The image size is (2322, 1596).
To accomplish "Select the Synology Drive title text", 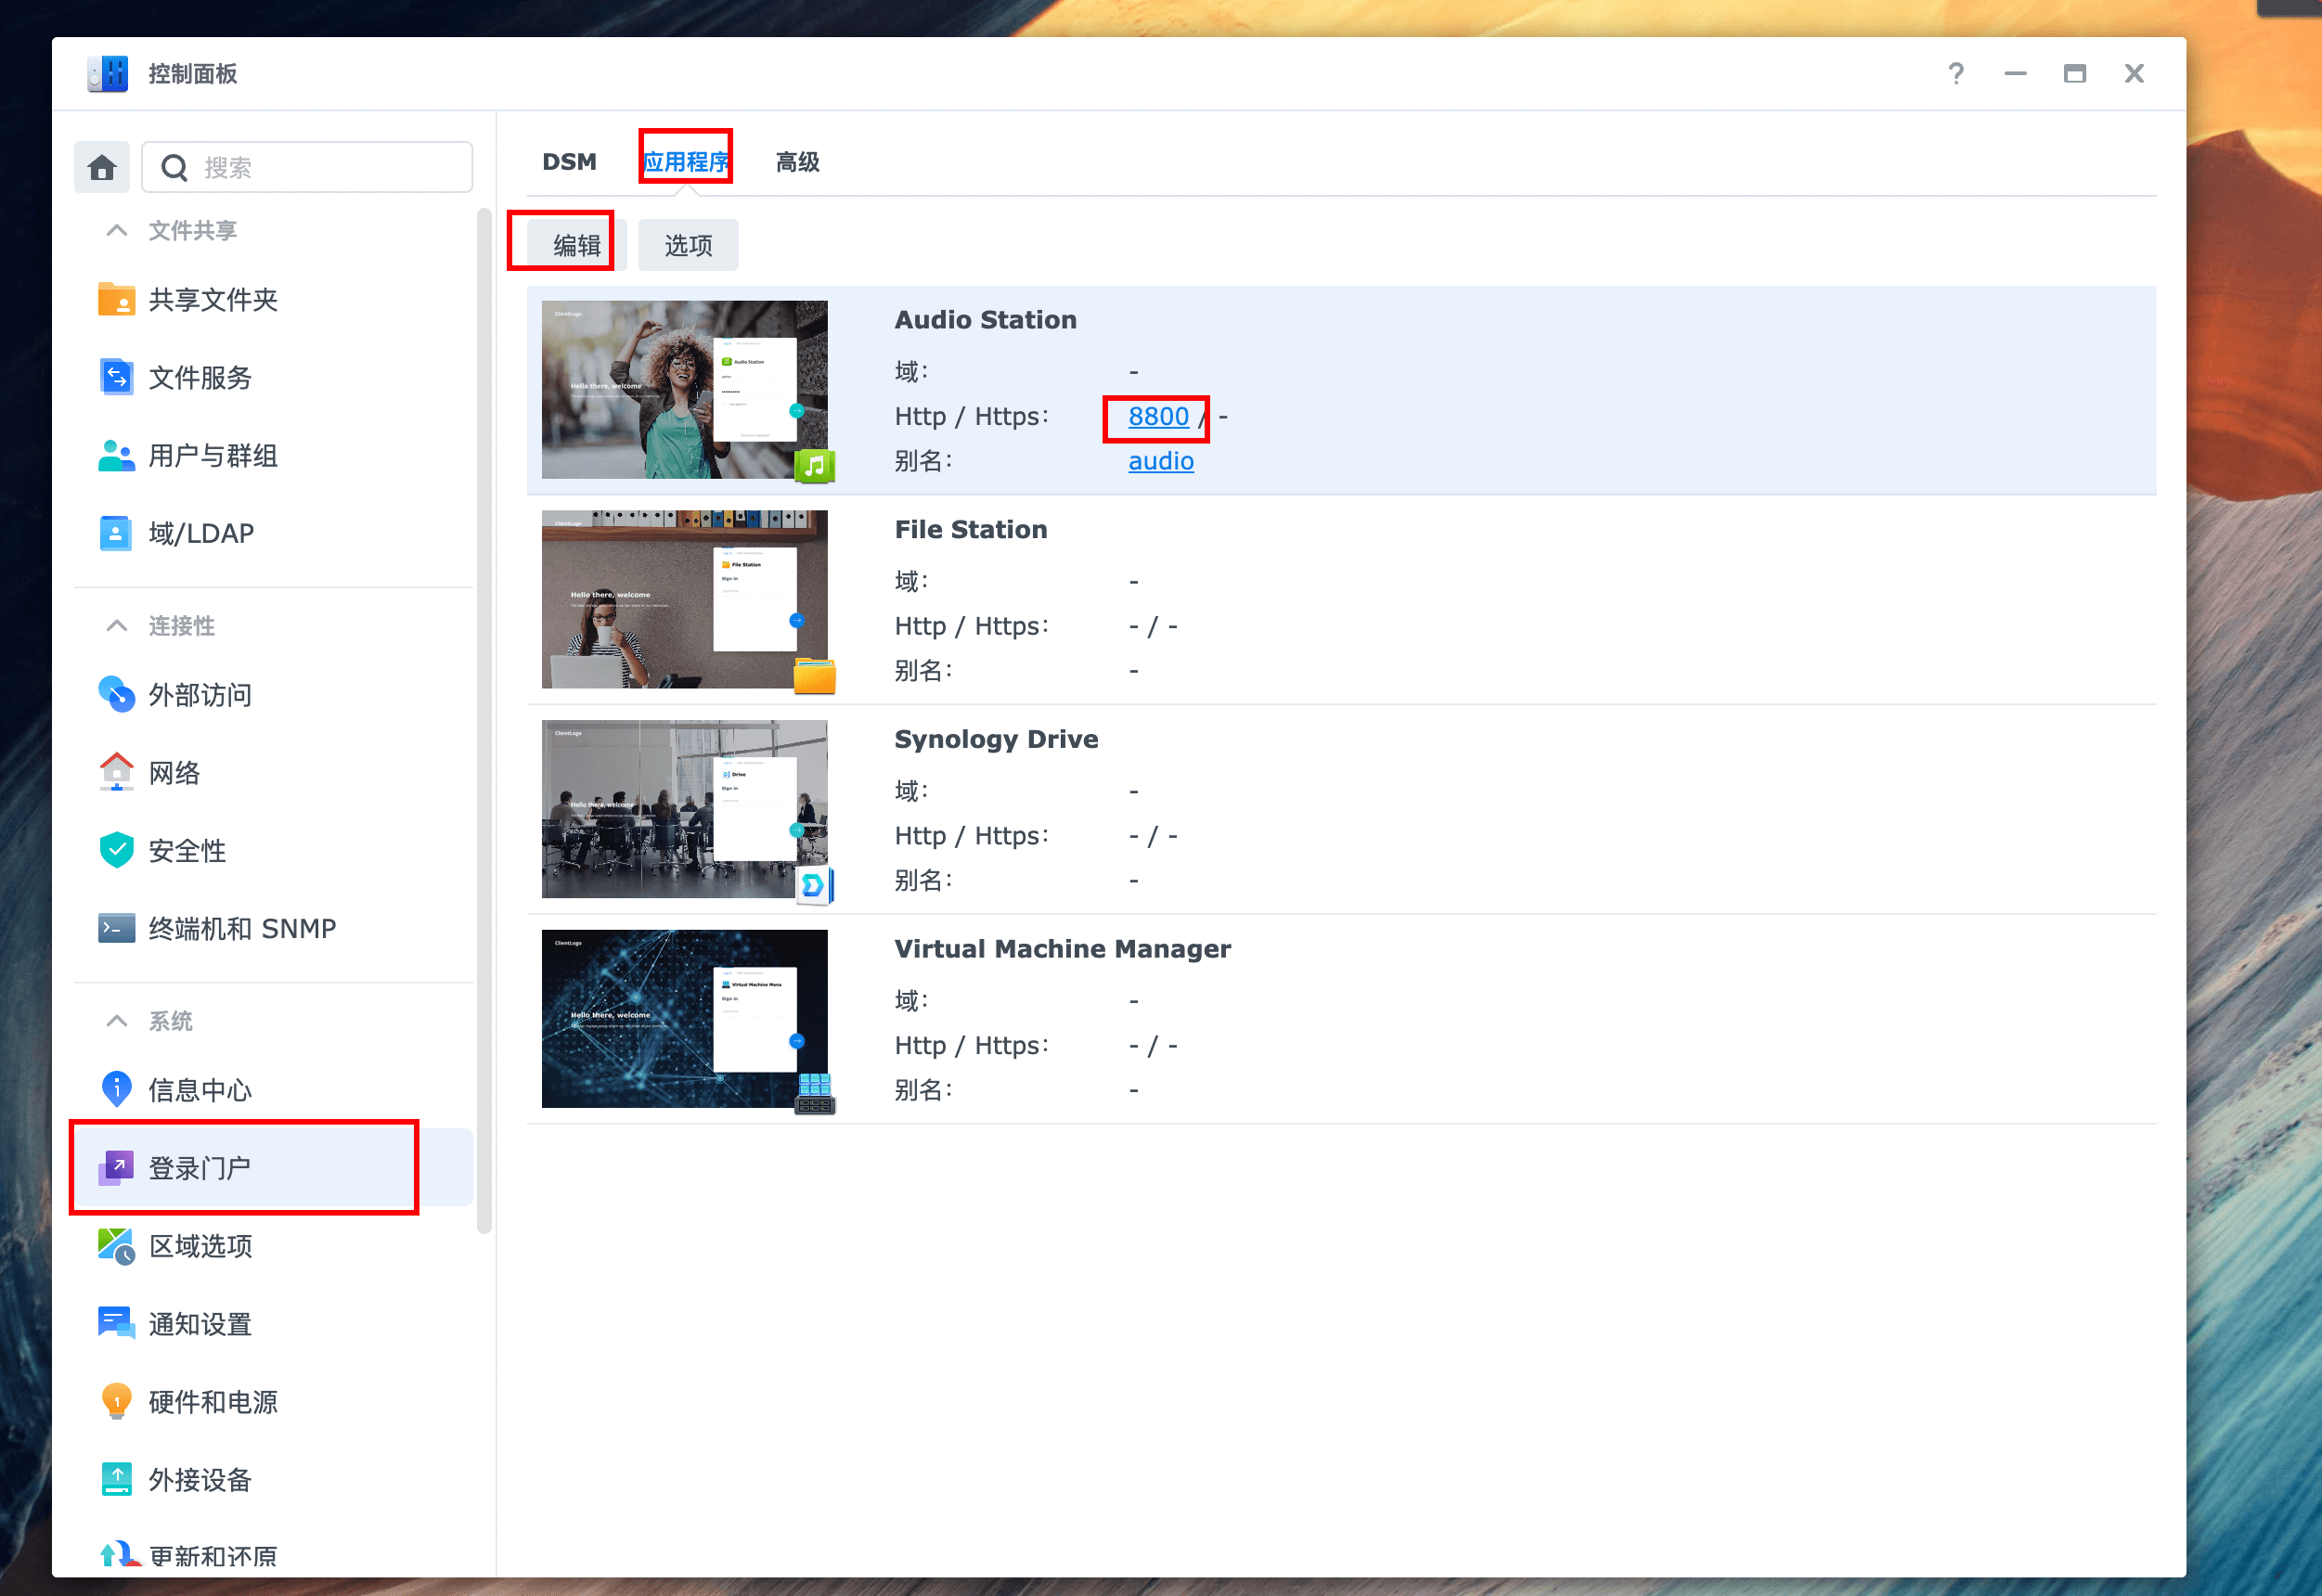I will click(x=996, y=740).
